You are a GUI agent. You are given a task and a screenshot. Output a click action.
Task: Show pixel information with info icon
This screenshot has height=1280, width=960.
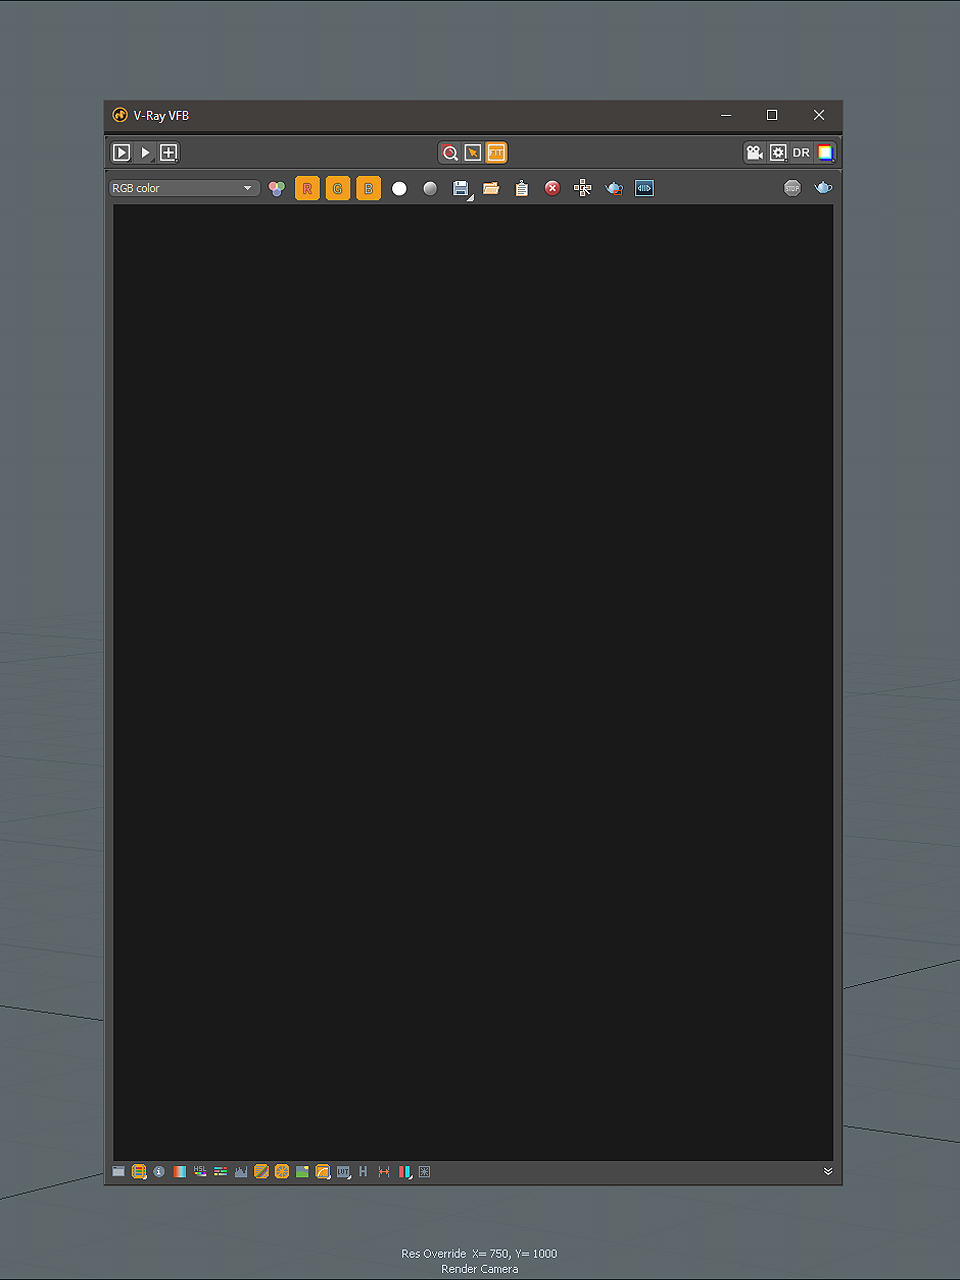tap(159, 1171)
